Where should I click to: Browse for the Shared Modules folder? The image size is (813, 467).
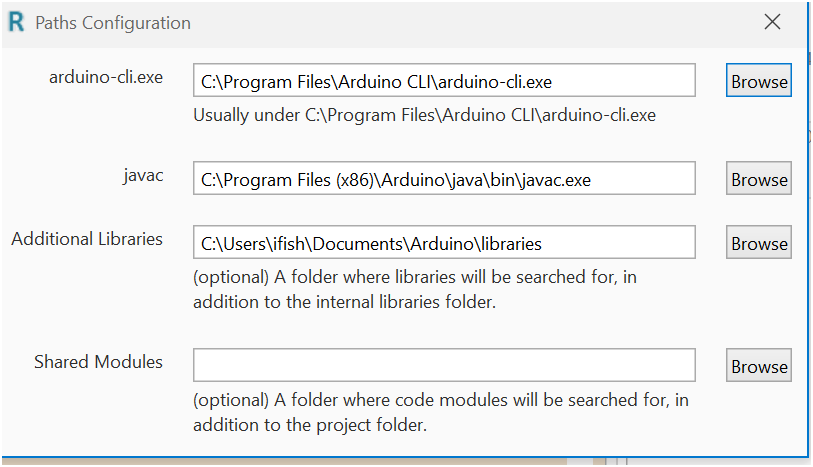(x=759, y=366)
